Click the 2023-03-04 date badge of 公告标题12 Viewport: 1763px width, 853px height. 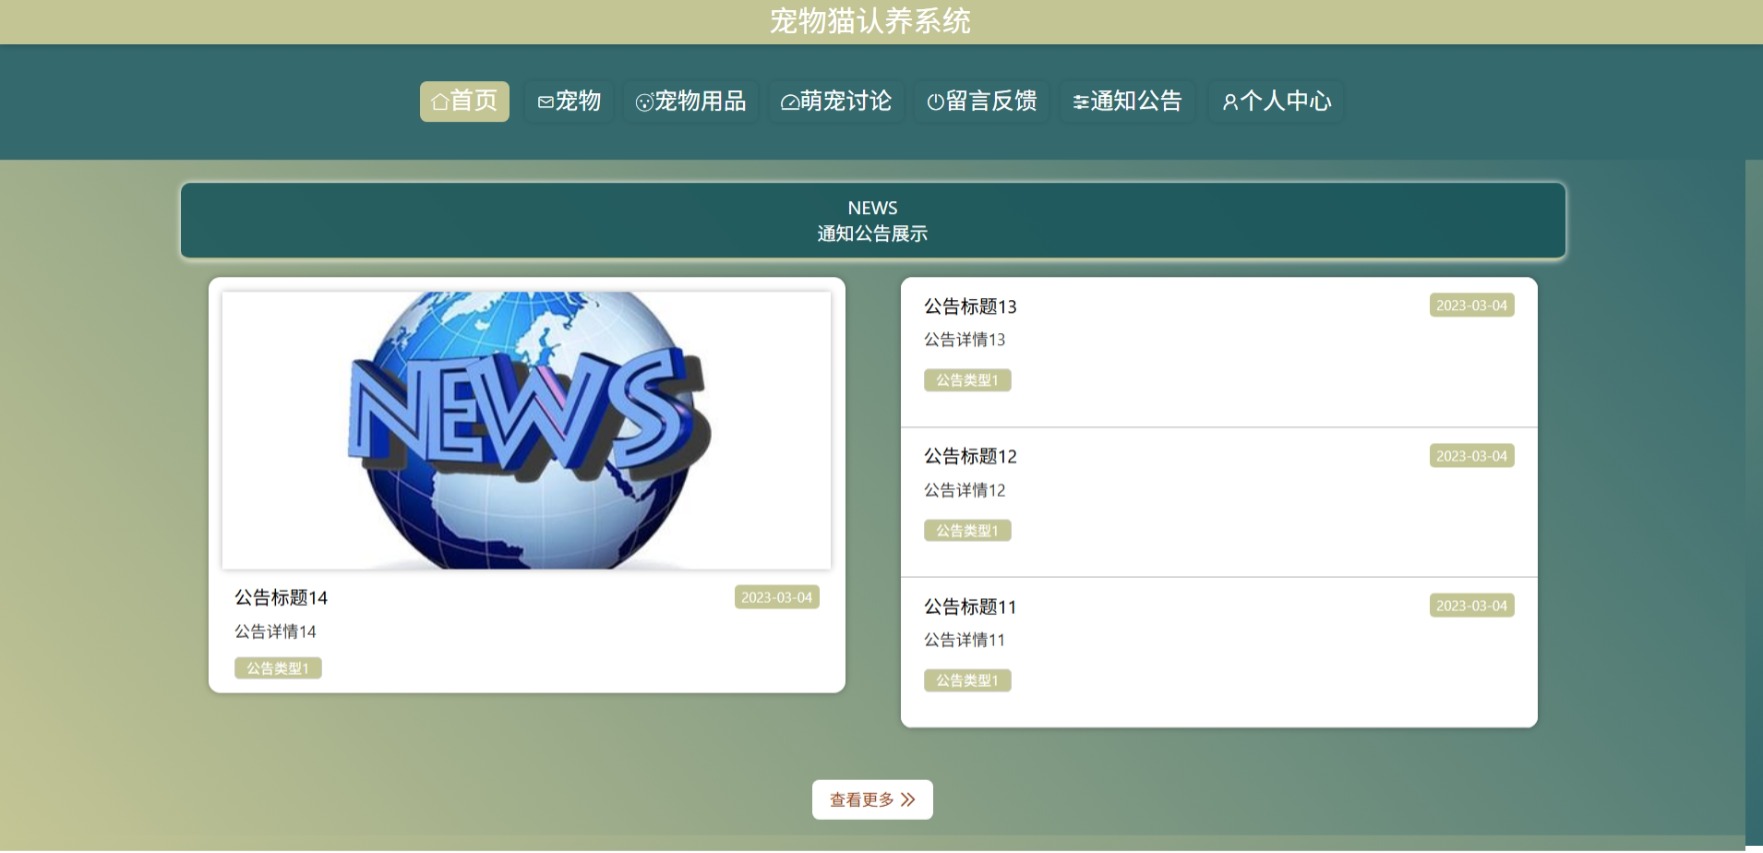click(1472, 456)
